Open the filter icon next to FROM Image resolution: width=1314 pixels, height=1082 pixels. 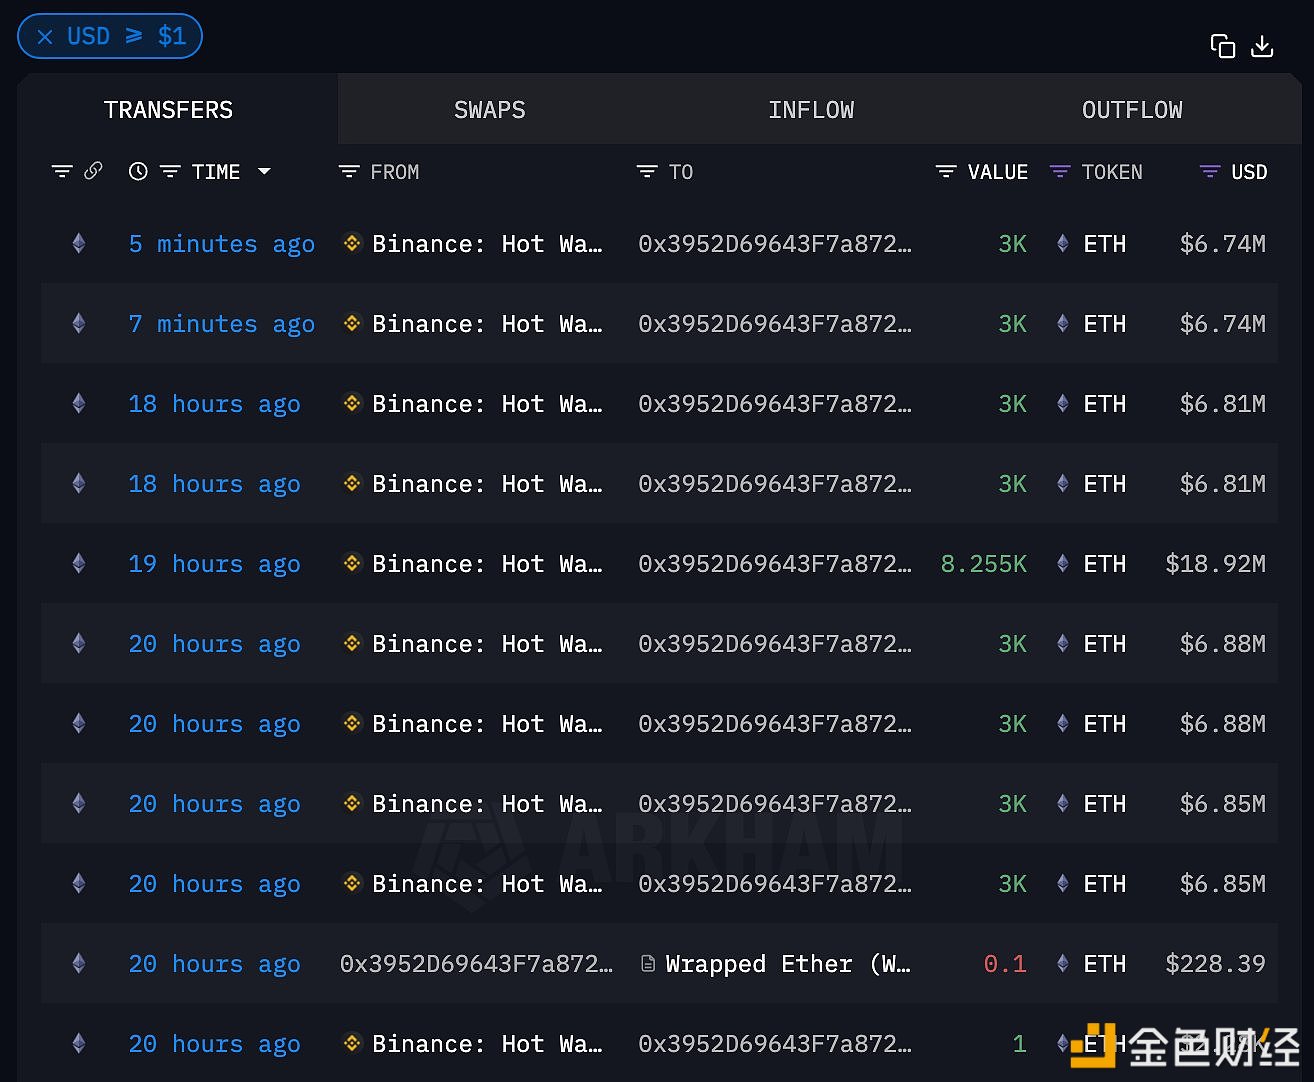[348, 172]
